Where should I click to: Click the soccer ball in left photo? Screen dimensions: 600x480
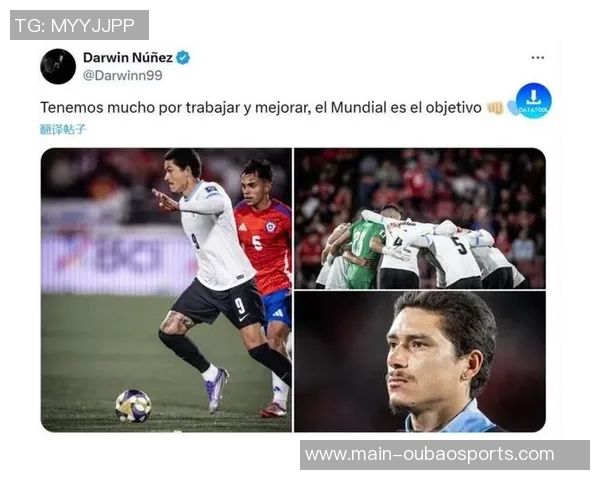coord(133,405)
